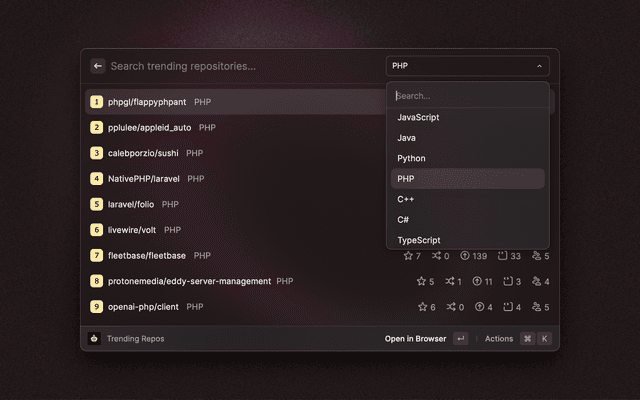This screenshot has height=400, width=640.
Task: Click the back arrow button
Action: coord(98,66)
